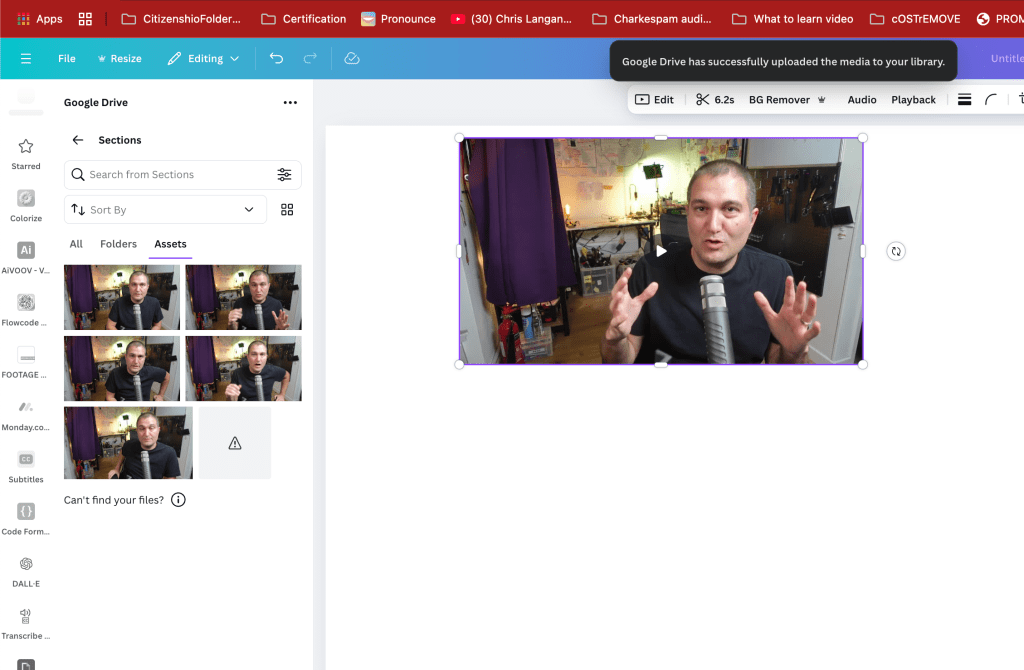Redo the last action
Image resolution: width=1024 pixels, height=670 pixels.
310,59
